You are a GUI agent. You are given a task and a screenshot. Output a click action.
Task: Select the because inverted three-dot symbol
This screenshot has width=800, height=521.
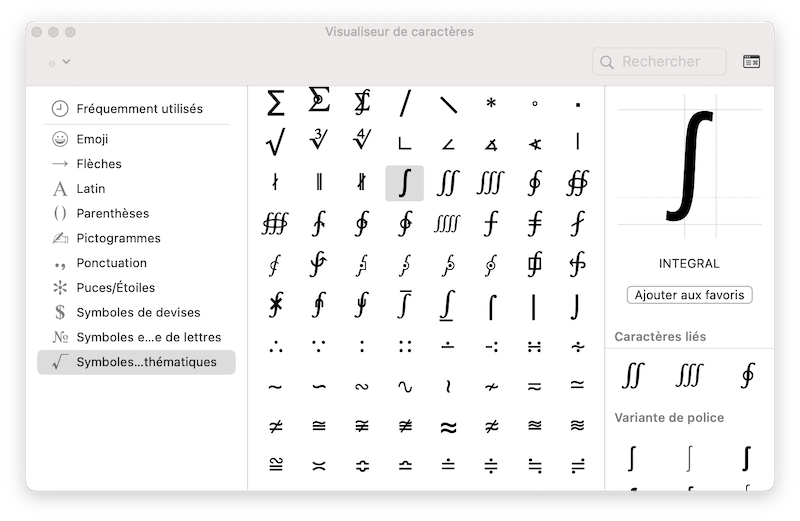(319, 347)
